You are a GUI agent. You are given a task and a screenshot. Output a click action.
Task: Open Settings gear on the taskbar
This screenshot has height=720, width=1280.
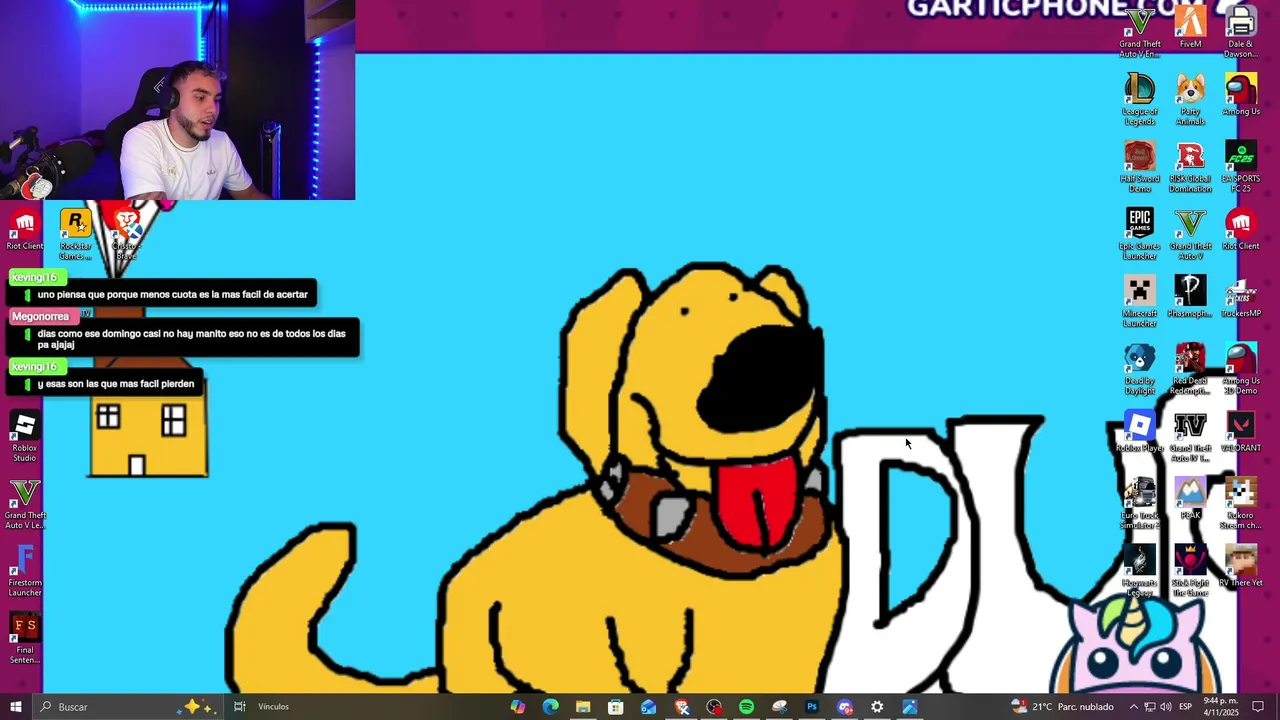[x=877, y=707]
